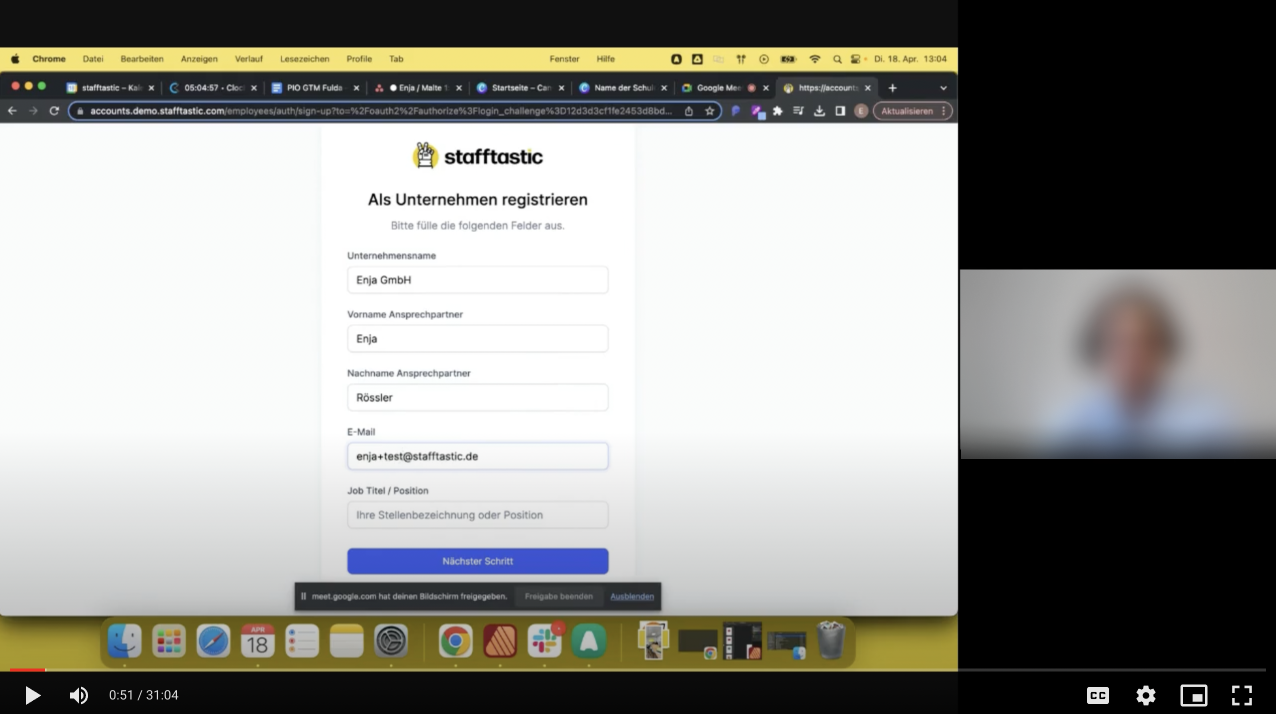1276x714 pixels.
Task: Open video settings gear
Action: [1146, 695]
